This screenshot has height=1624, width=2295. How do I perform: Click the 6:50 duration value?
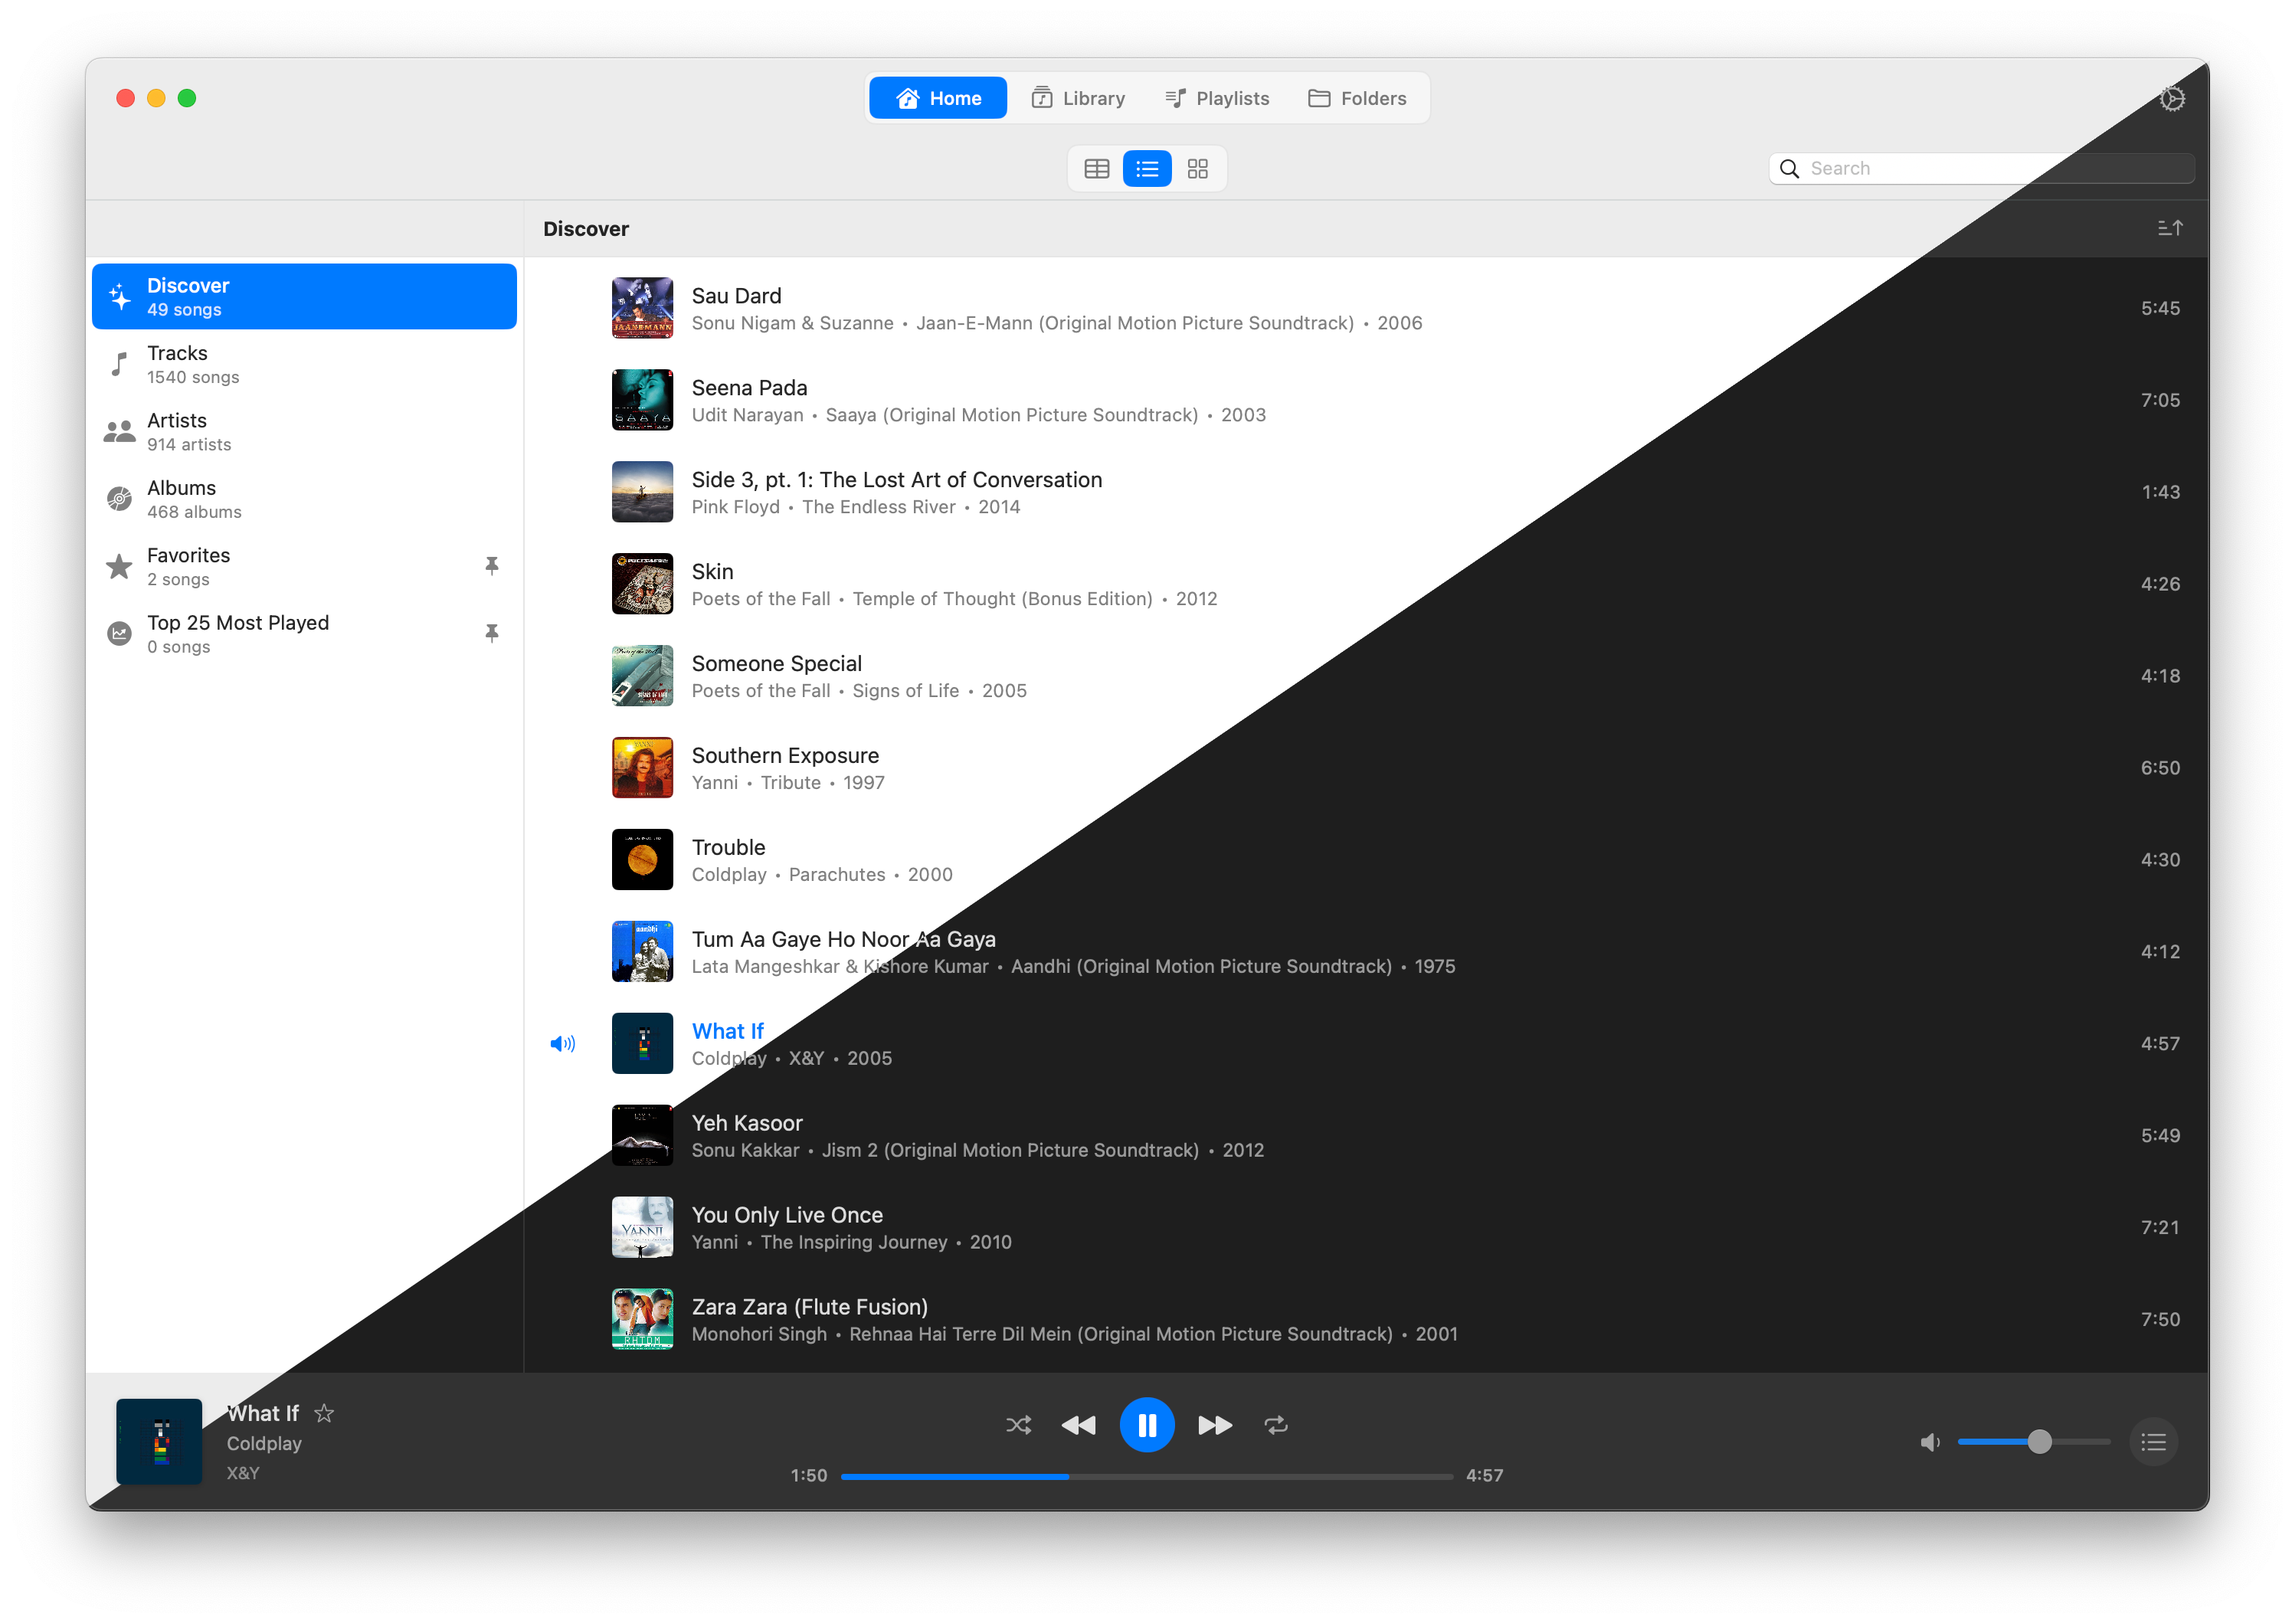2159,768
